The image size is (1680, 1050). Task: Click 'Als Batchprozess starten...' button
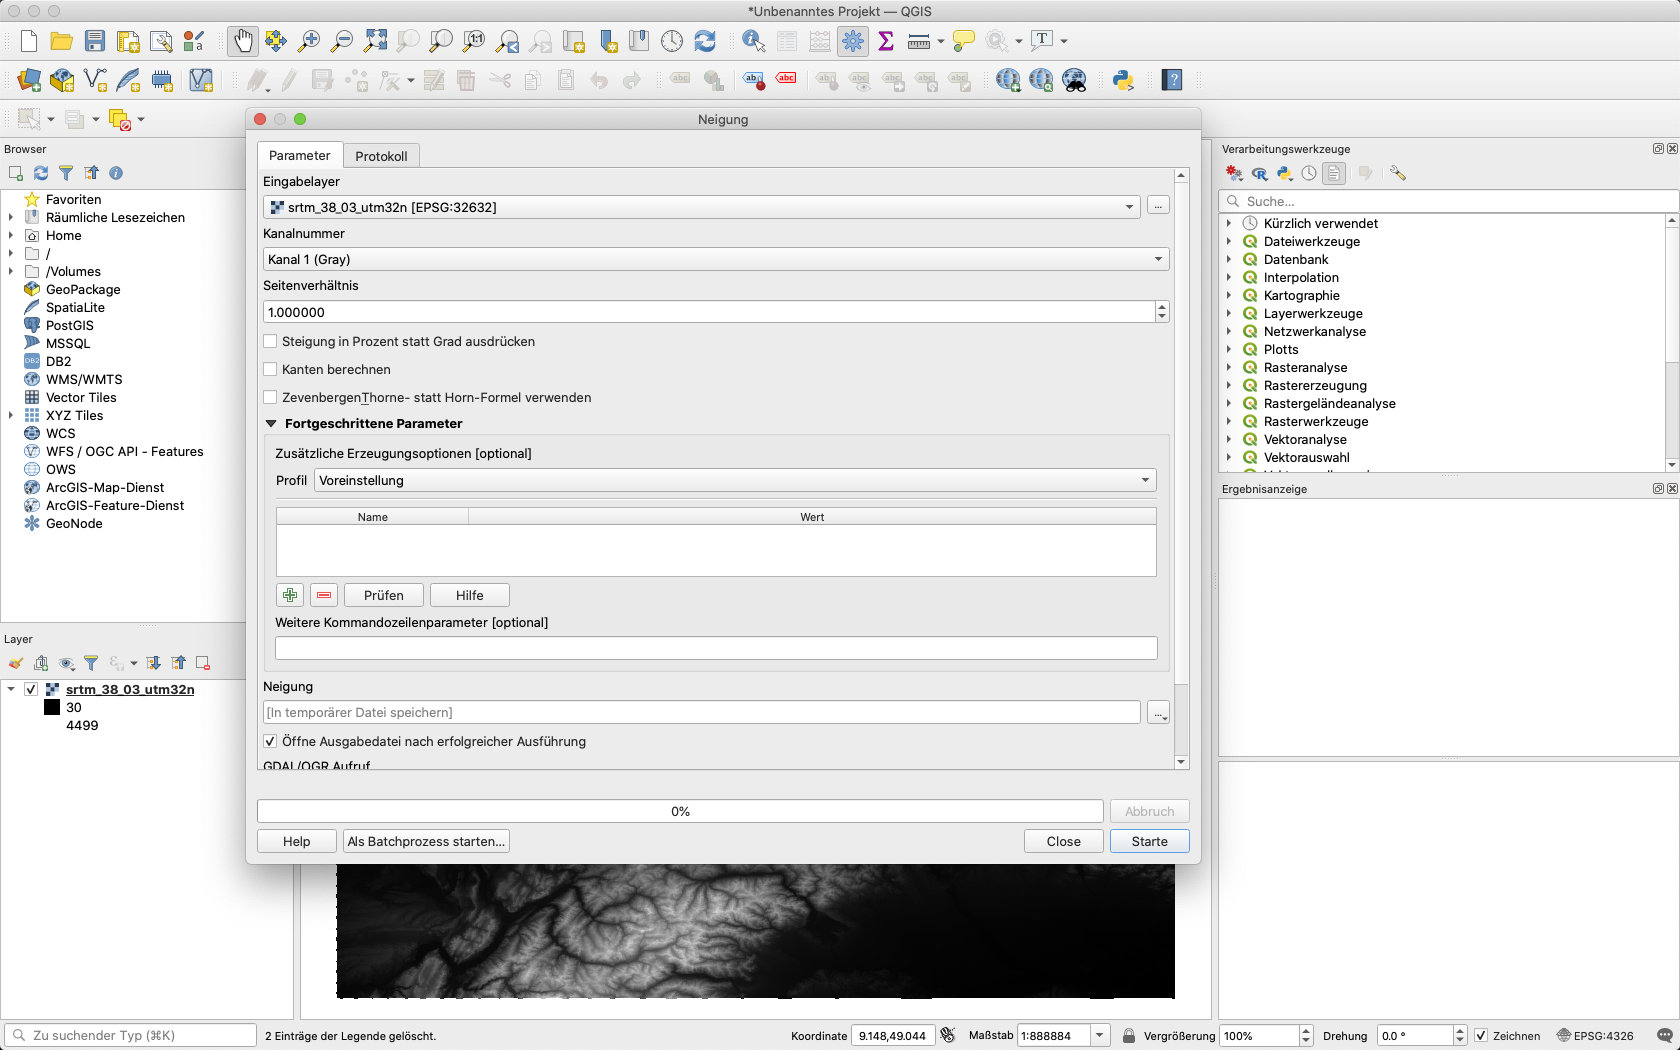426,842
